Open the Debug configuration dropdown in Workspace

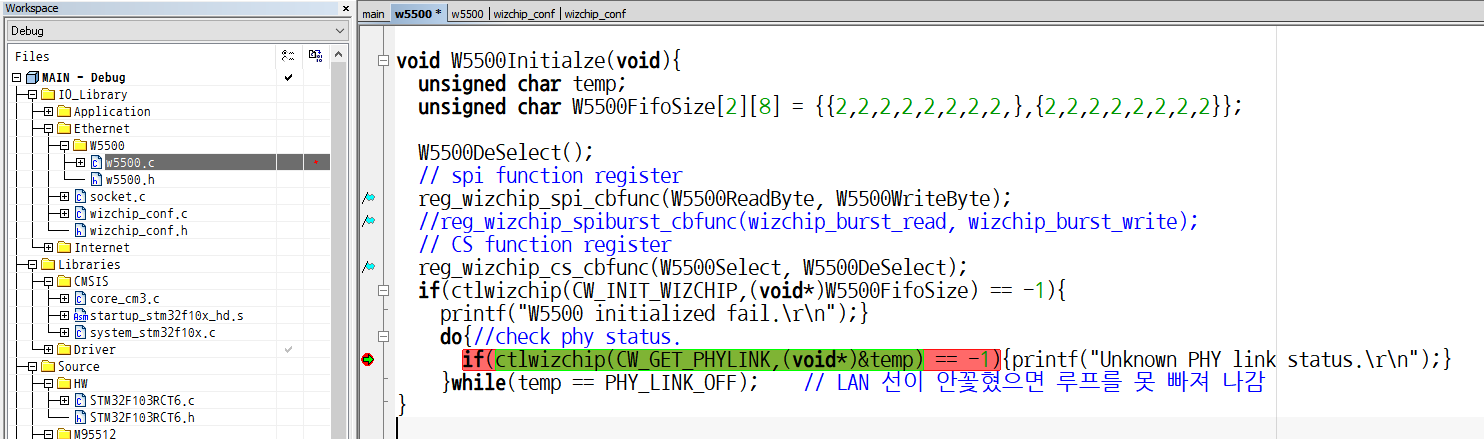(176, 31)
